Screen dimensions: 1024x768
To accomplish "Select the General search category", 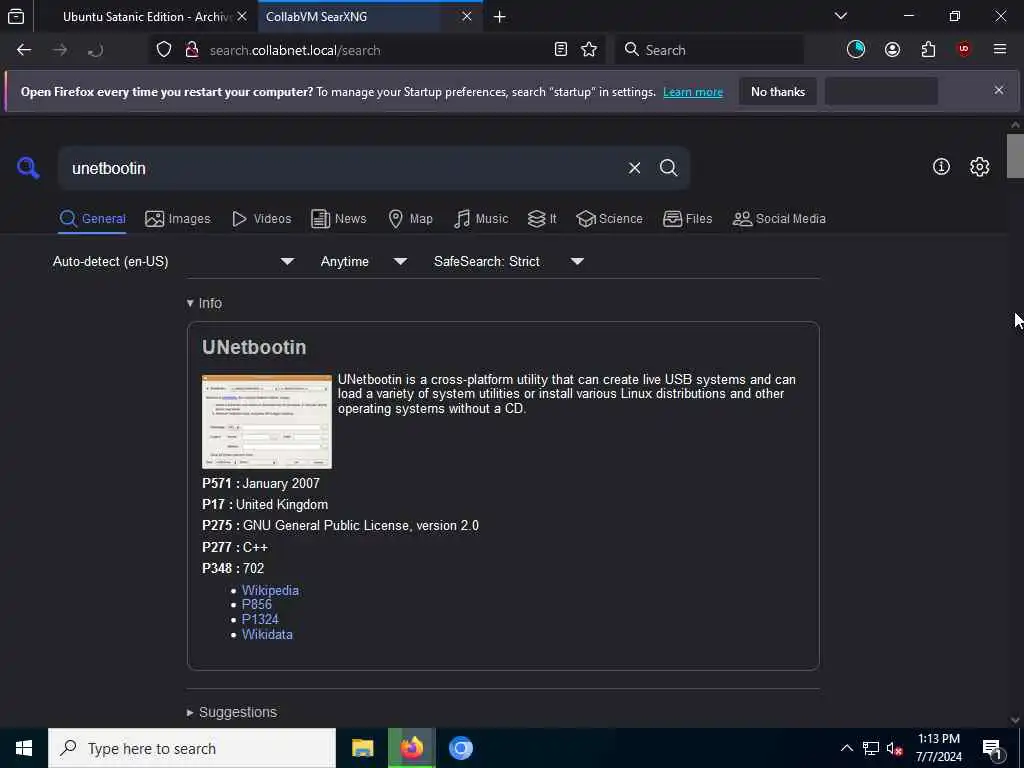I will 93,219.
